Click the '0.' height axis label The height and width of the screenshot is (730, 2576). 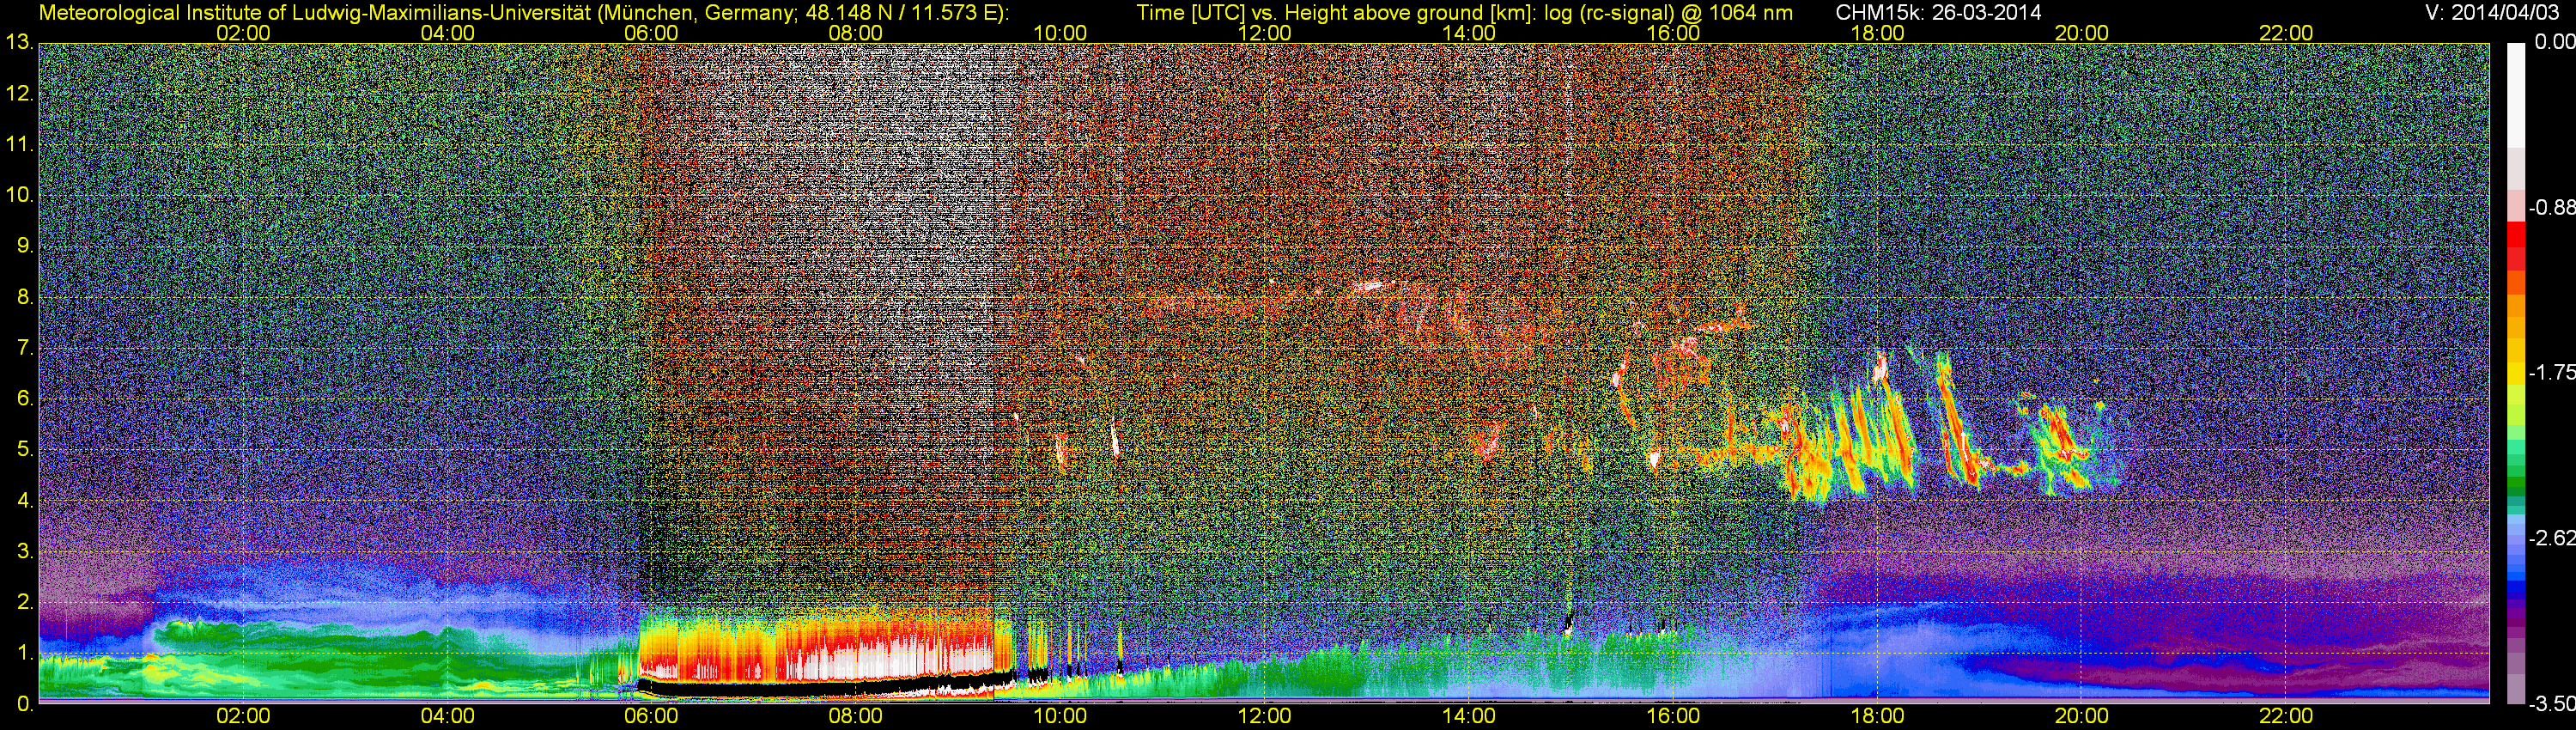[25, 704]
